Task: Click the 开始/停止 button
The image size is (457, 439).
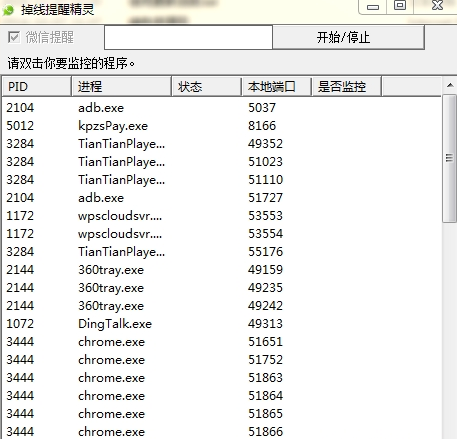Action: (349, 37)
